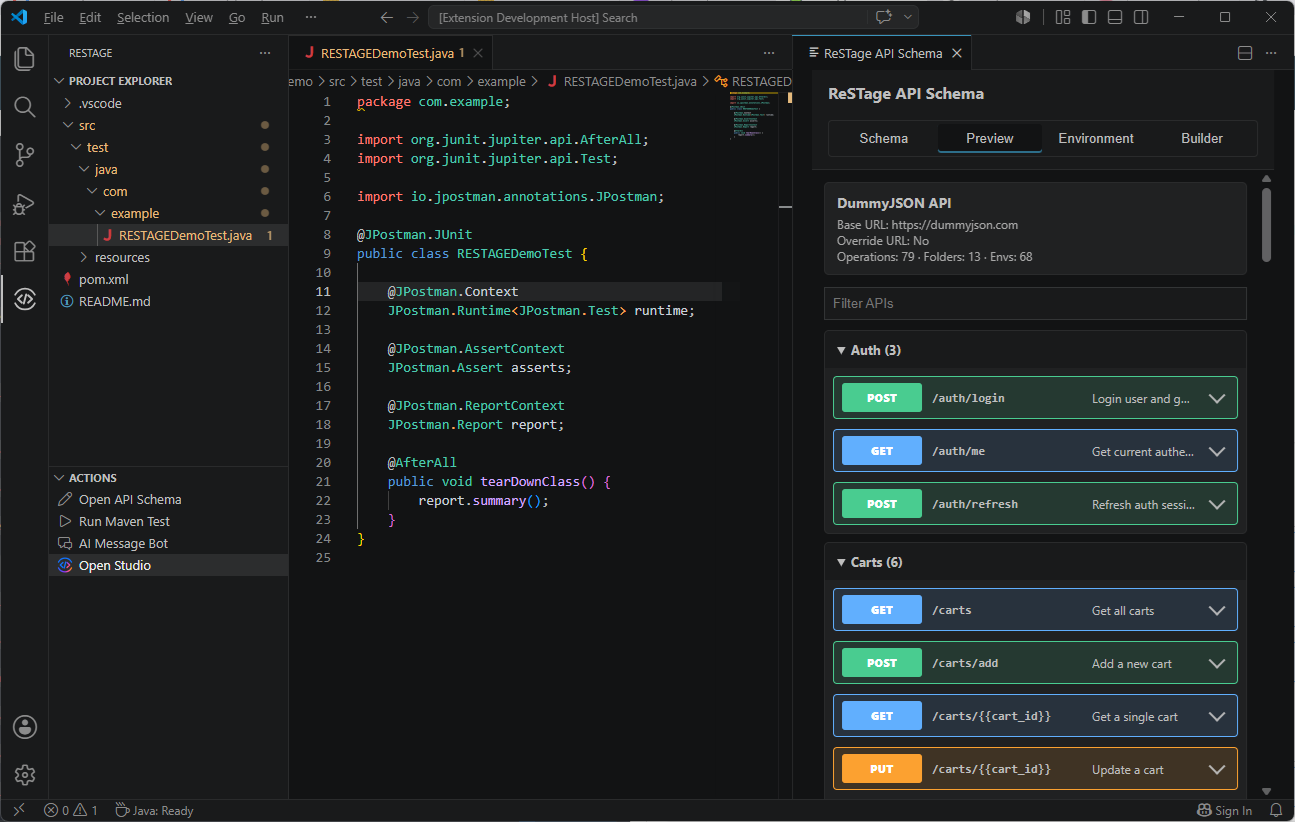Open the Extensions view icon
This screenshot has height=822, width=1295.
coord(24,251)
